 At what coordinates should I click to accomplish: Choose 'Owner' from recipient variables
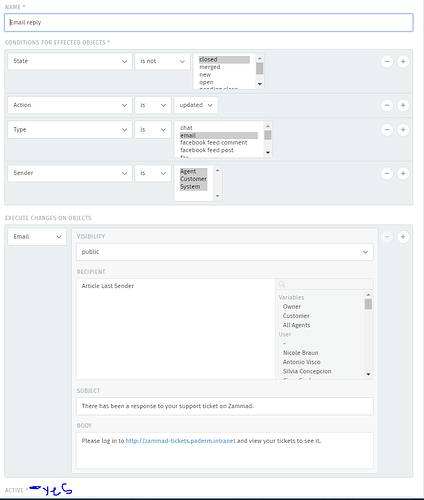point(292,307)
